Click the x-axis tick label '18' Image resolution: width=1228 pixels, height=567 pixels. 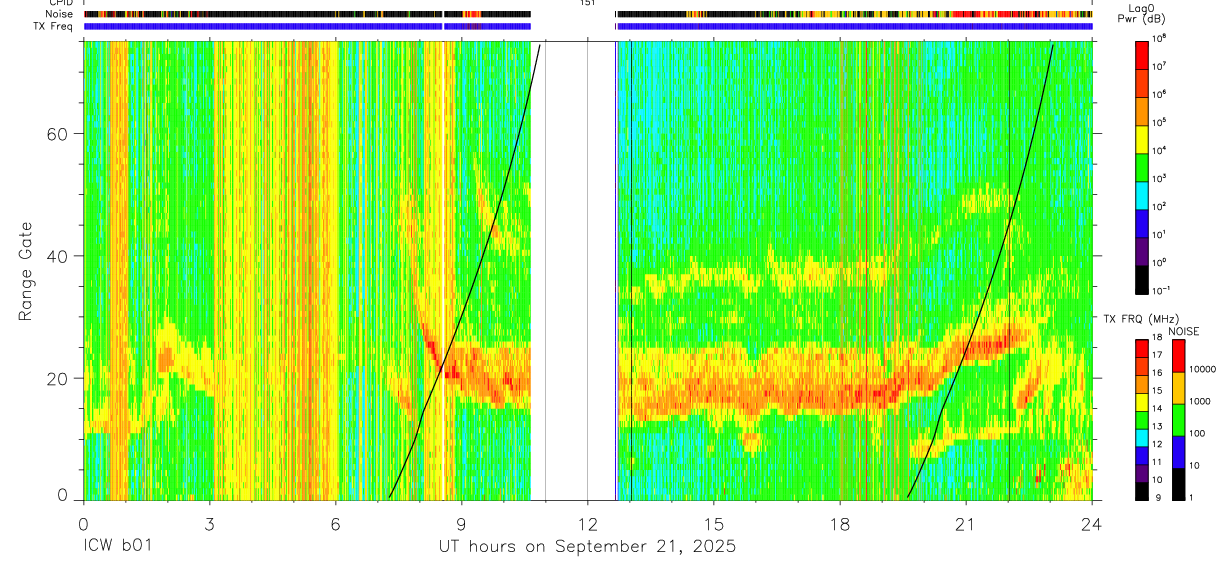pos(840,523)
